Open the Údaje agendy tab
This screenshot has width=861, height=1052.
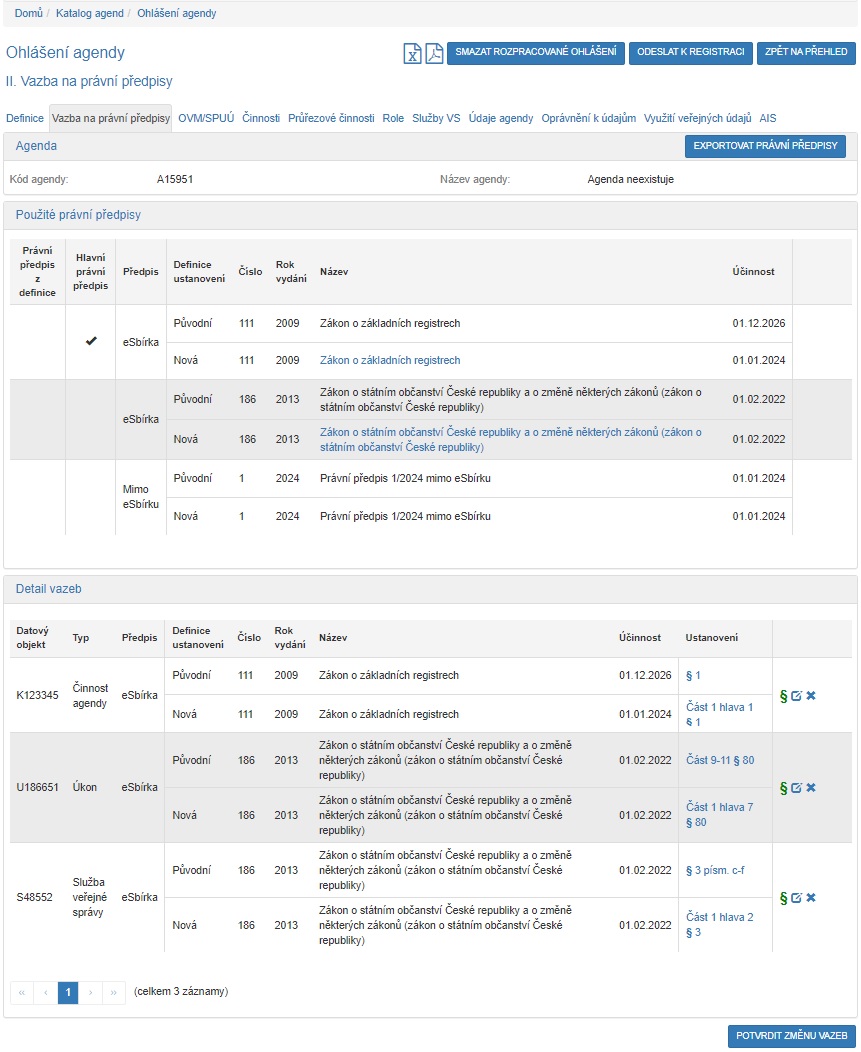pos(500,118)
